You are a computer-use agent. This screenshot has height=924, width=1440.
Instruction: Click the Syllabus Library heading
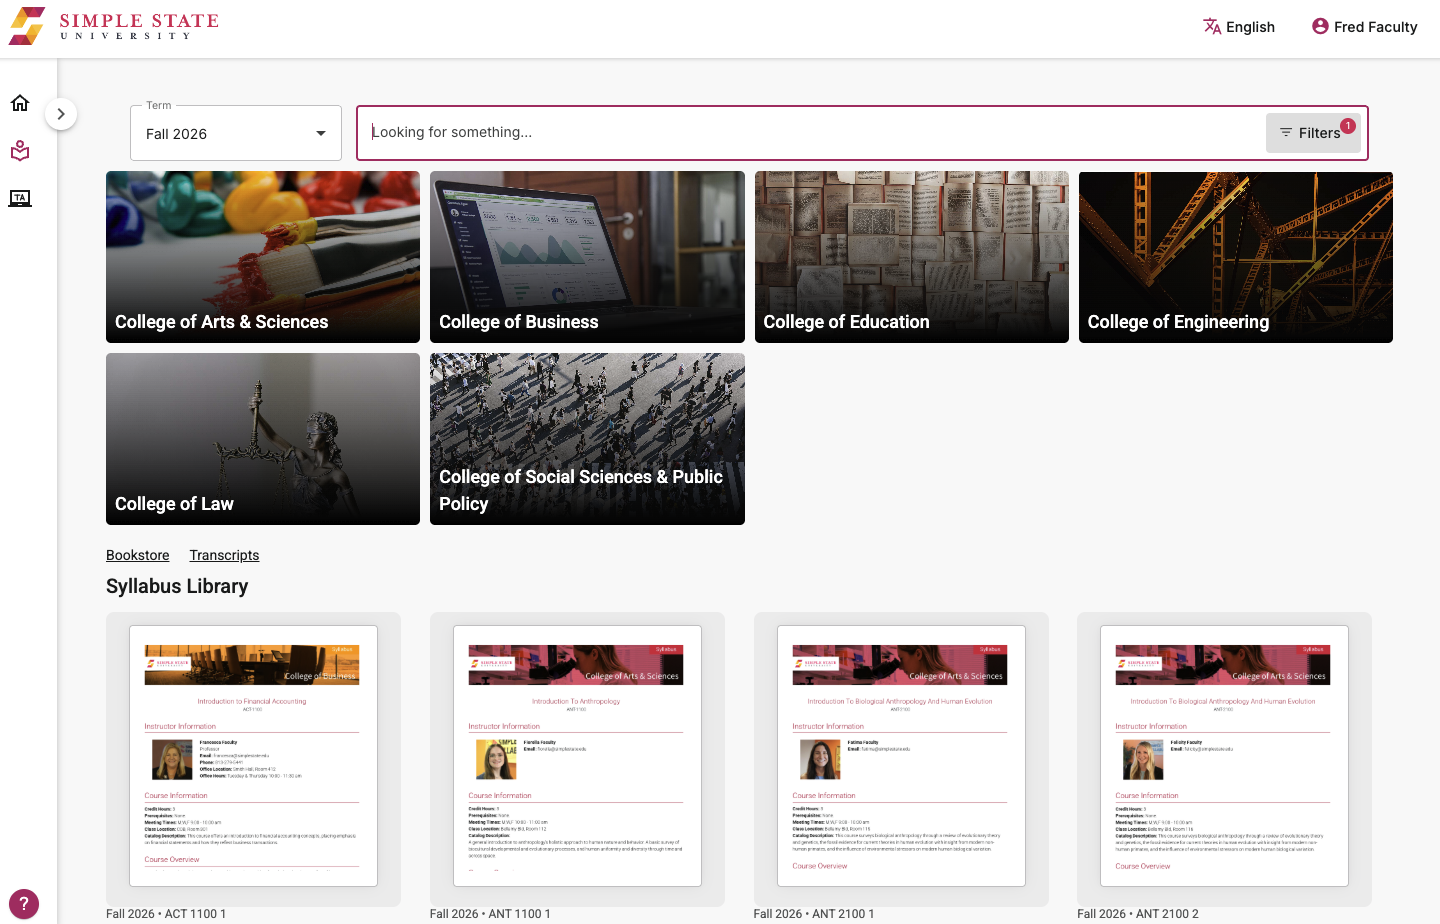point(177,586)
